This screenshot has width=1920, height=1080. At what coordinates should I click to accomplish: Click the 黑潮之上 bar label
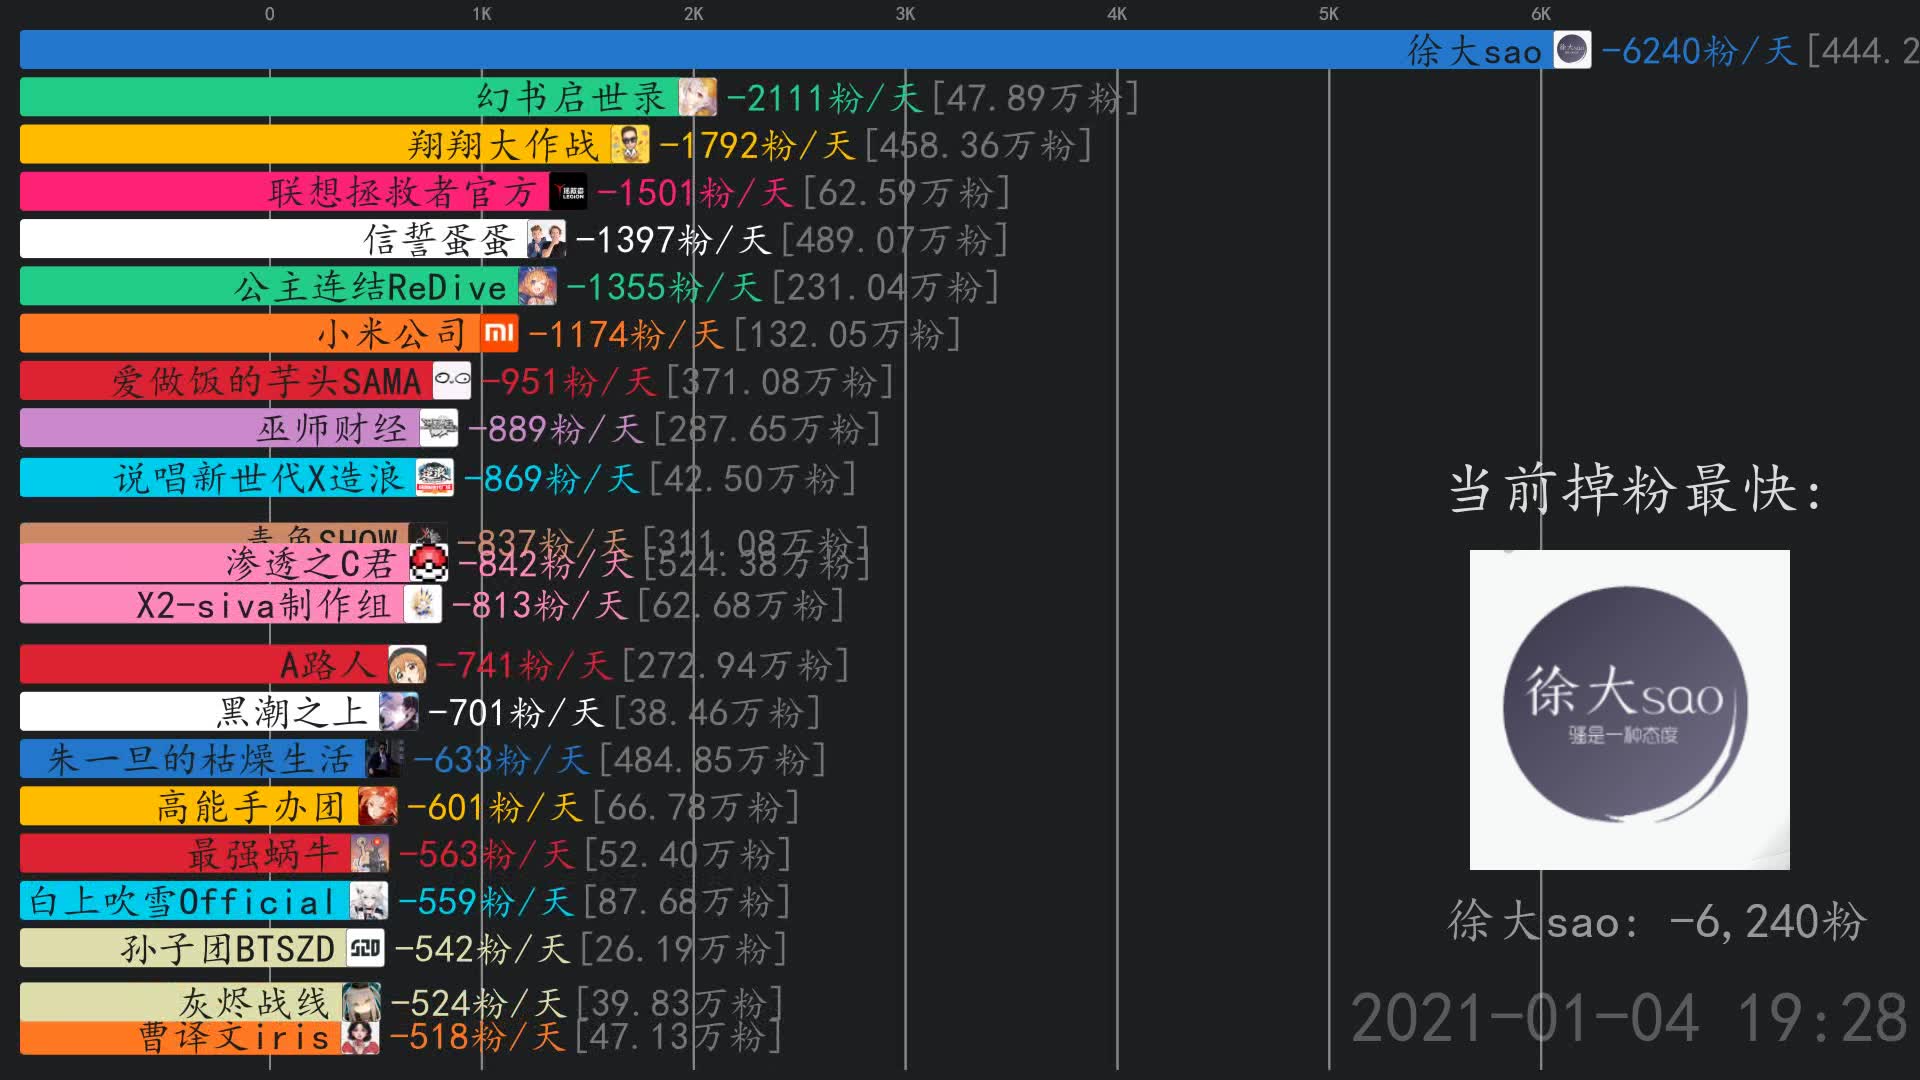pos(292,712)
